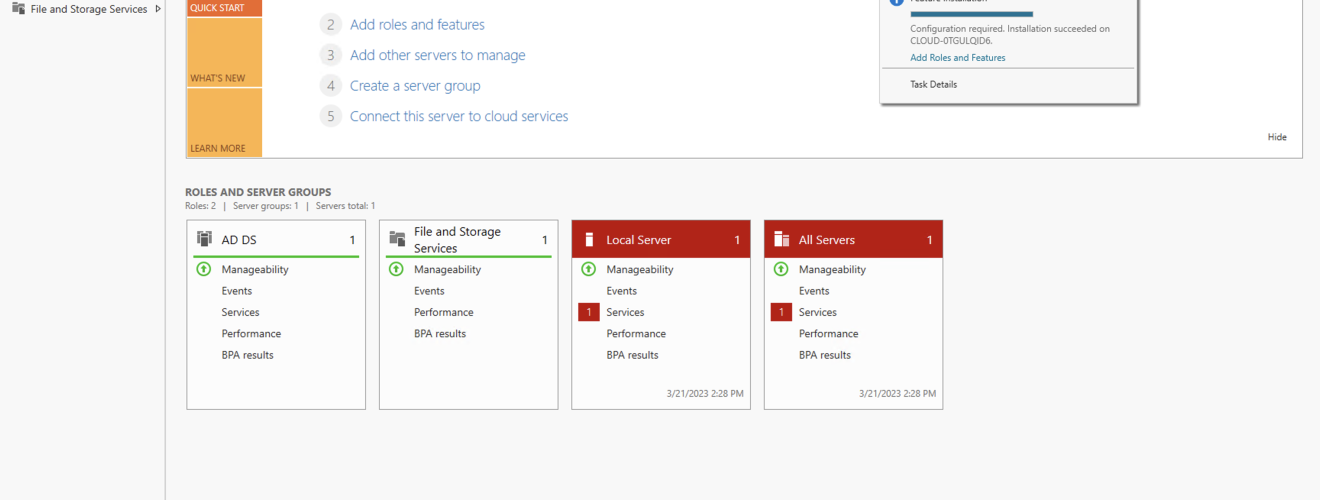Screen dimensions: 1320x500
Task: Open AD DS Services
Action: 240,312
